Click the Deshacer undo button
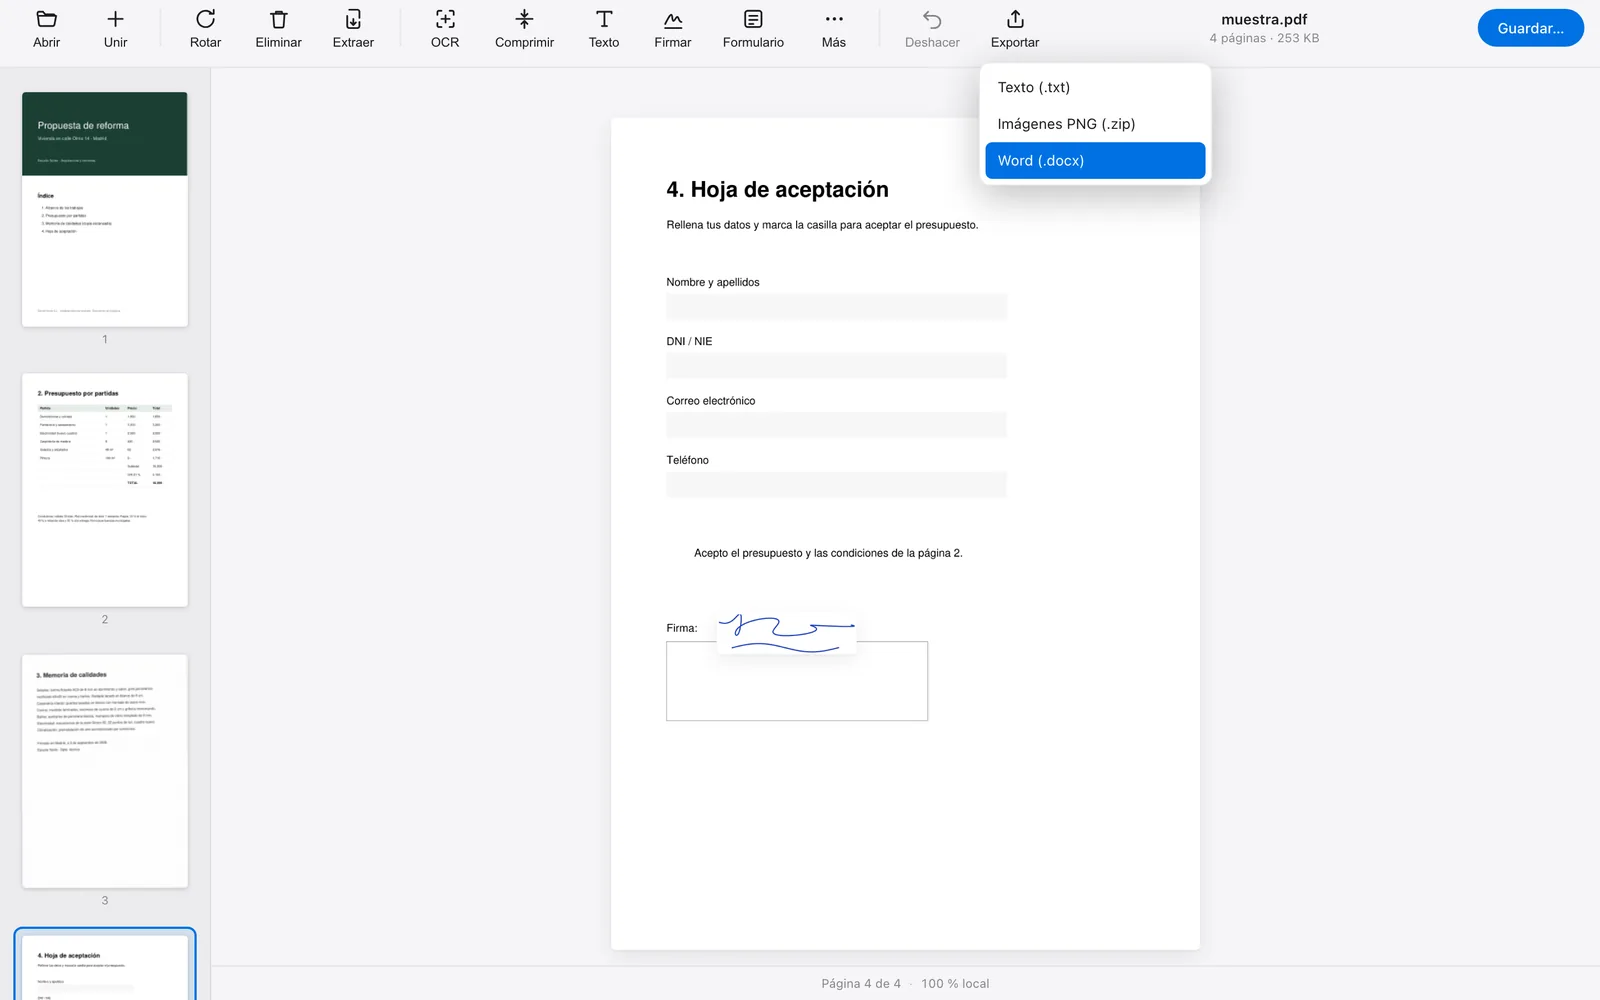The width and height of the screenshot is (1600, 1000). [932, 29]
